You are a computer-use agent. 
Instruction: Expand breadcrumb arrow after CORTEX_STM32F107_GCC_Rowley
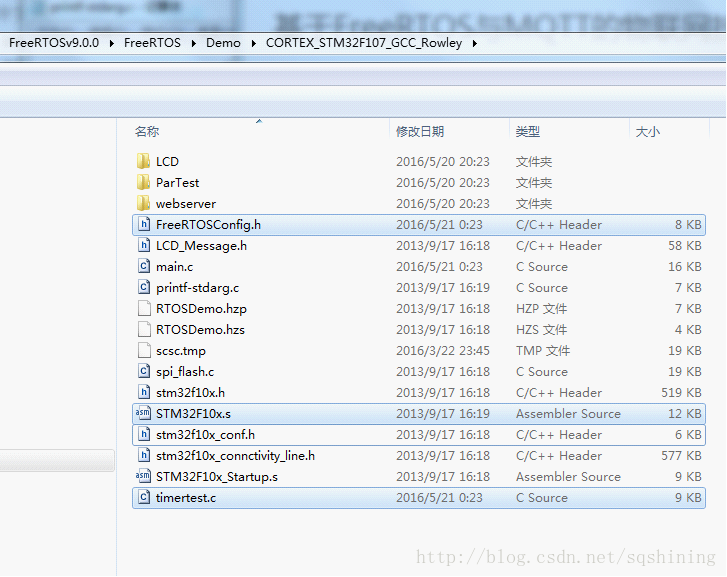(x=475, y=43)
